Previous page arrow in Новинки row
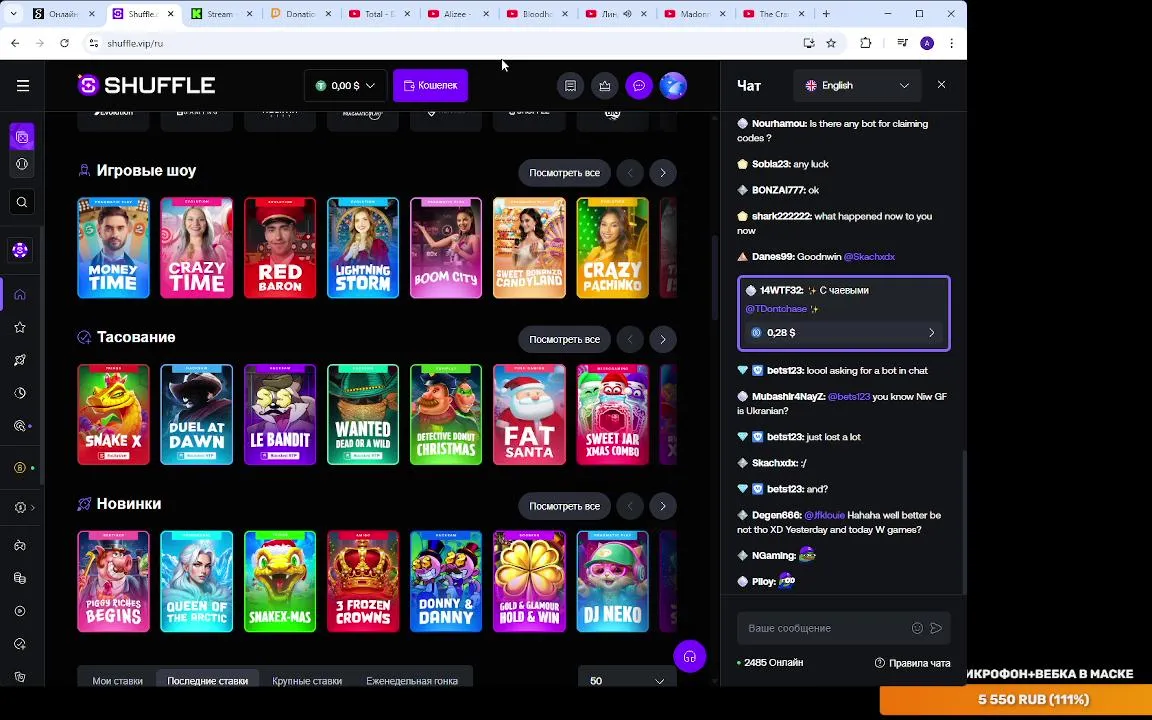Viewport: 1152px width, 720px height. click(630, 507)
